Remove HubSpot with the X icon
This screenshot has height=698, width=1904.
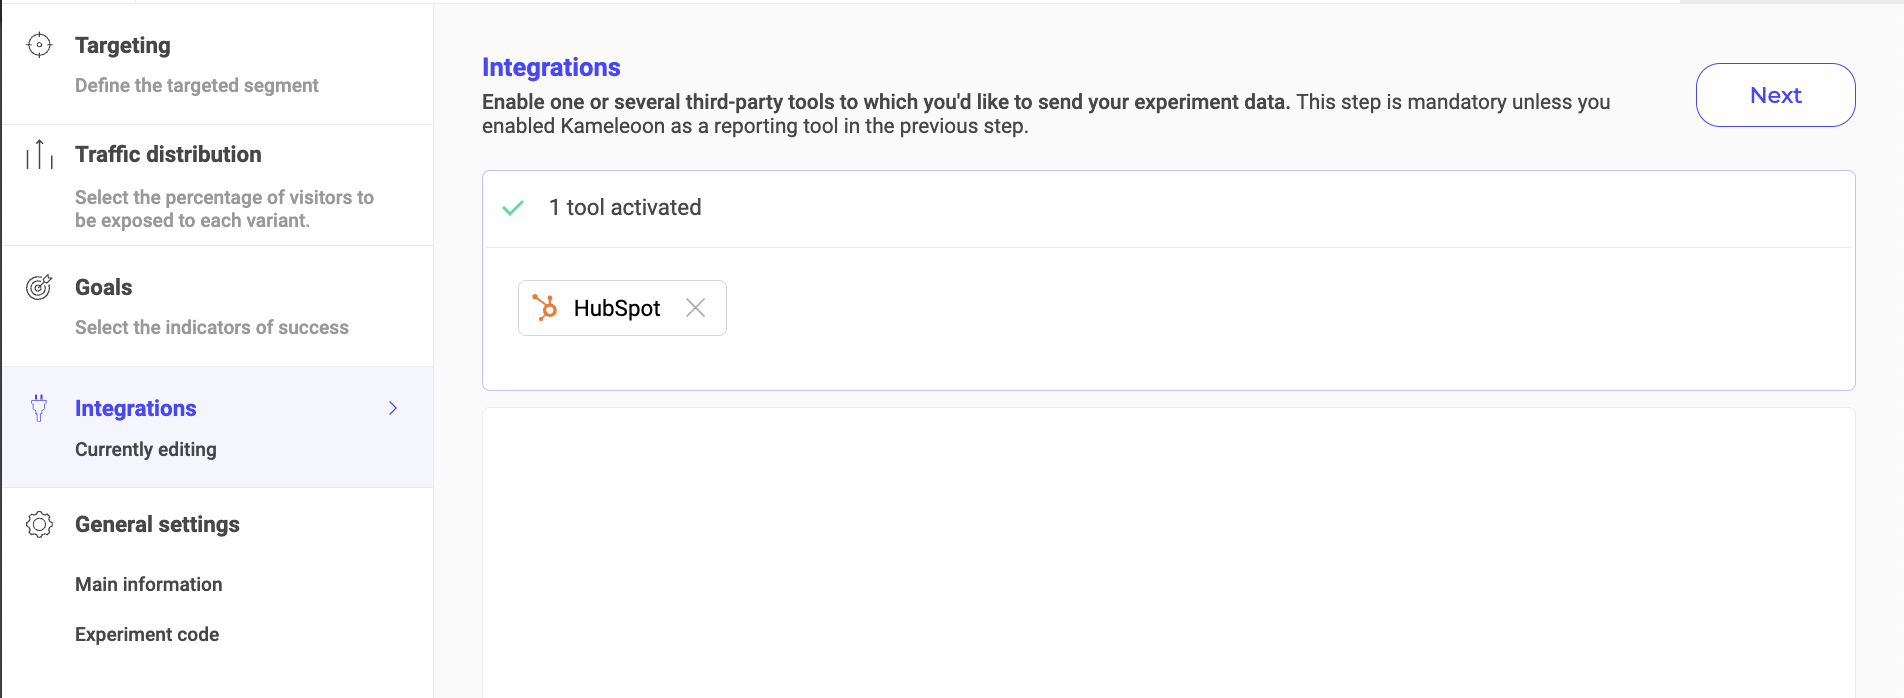(695, 308)
